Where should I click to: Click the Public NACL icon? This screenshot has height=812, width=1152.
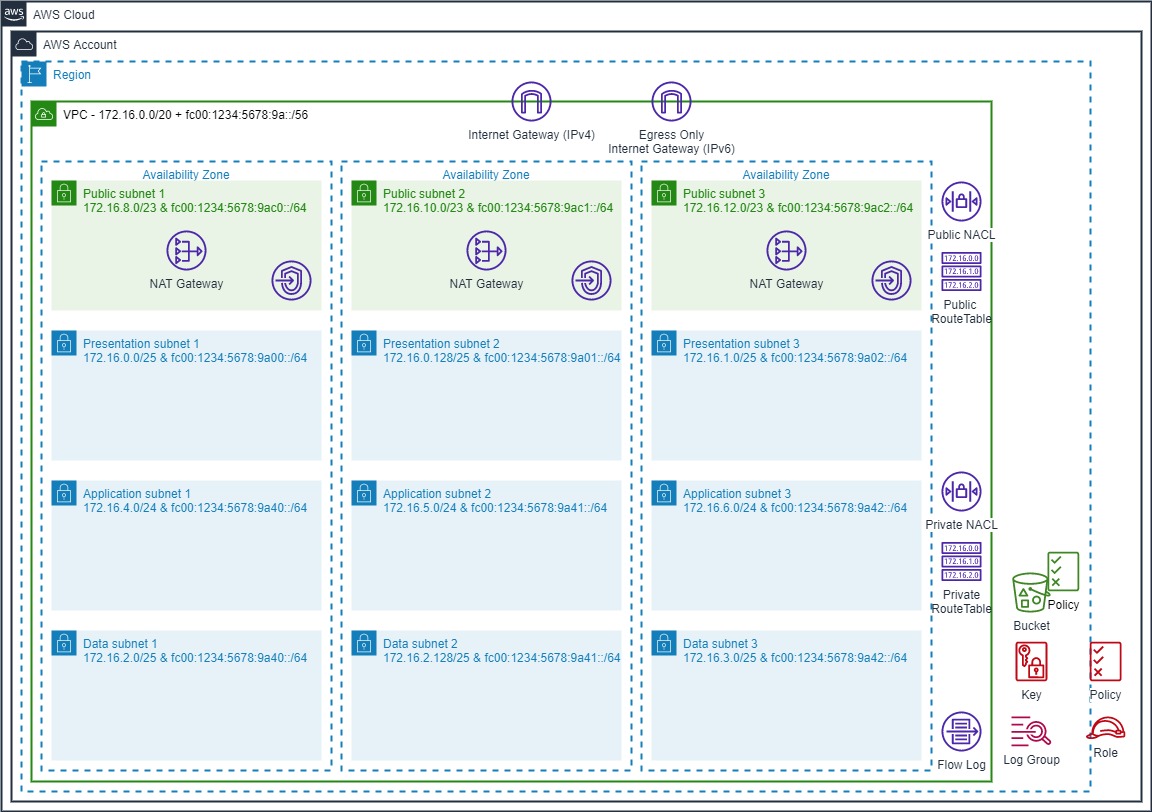961,201
